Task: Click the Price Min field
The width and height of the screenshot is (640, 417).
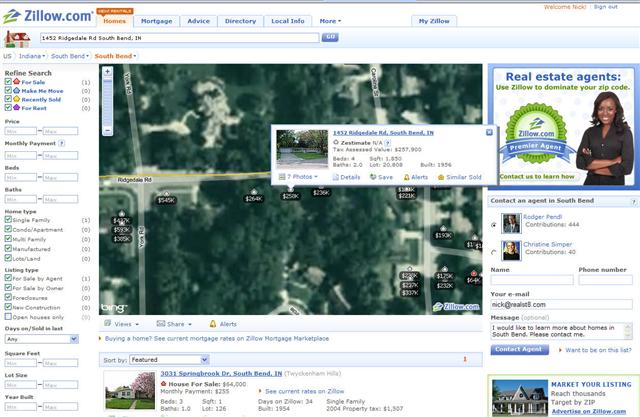Action: pos(20,131)
